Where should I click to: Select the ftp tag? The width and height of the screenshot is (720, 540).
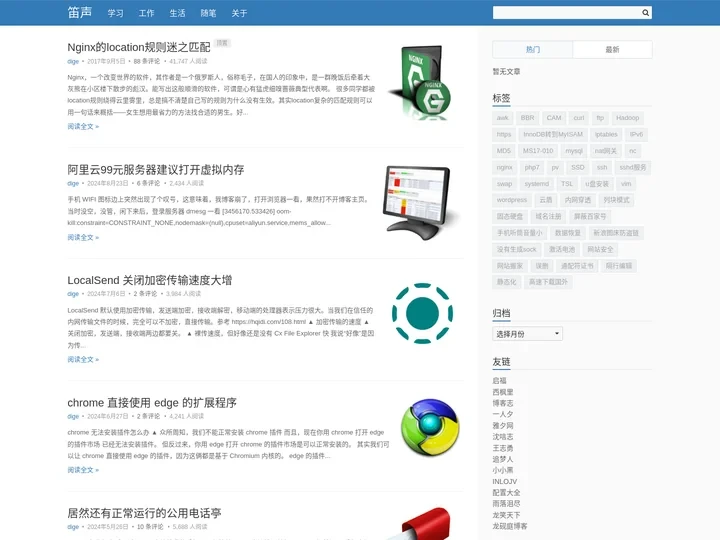click(x=600, y=118)
